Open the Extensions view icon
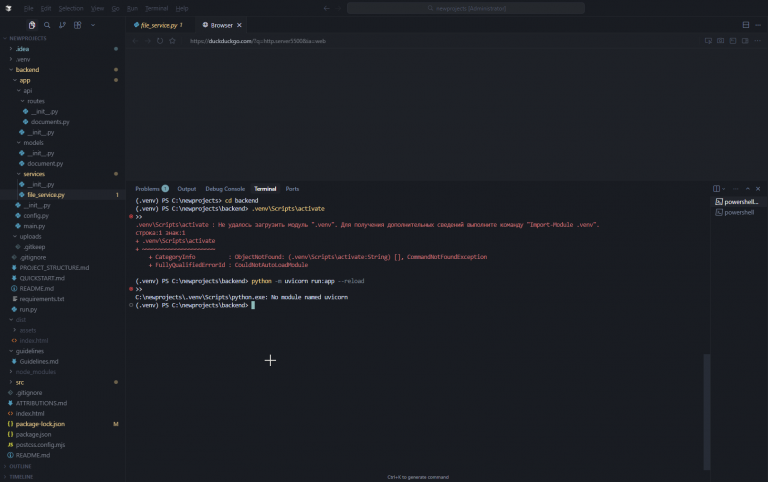Image resolution: width=768 pixels, height=482 pixels. point(77,25)
